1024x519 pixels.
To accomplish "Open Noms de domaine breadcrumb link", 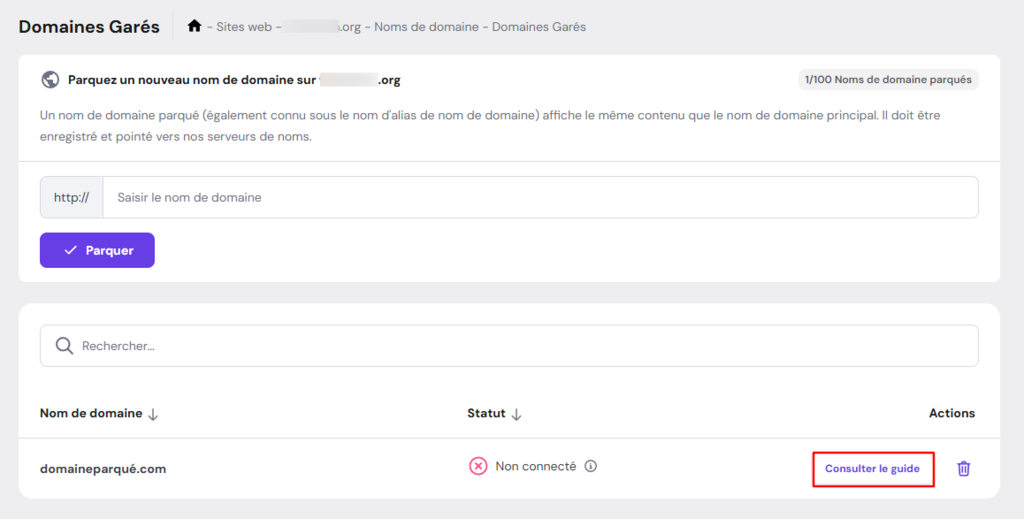I will tap(426, 27).
